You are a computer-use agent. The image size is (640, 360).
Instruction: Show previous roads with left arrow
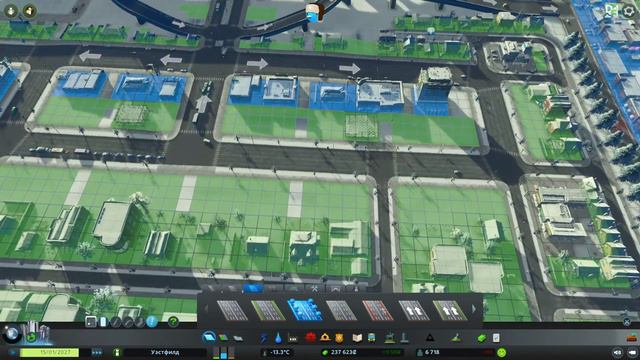[206, 309]
